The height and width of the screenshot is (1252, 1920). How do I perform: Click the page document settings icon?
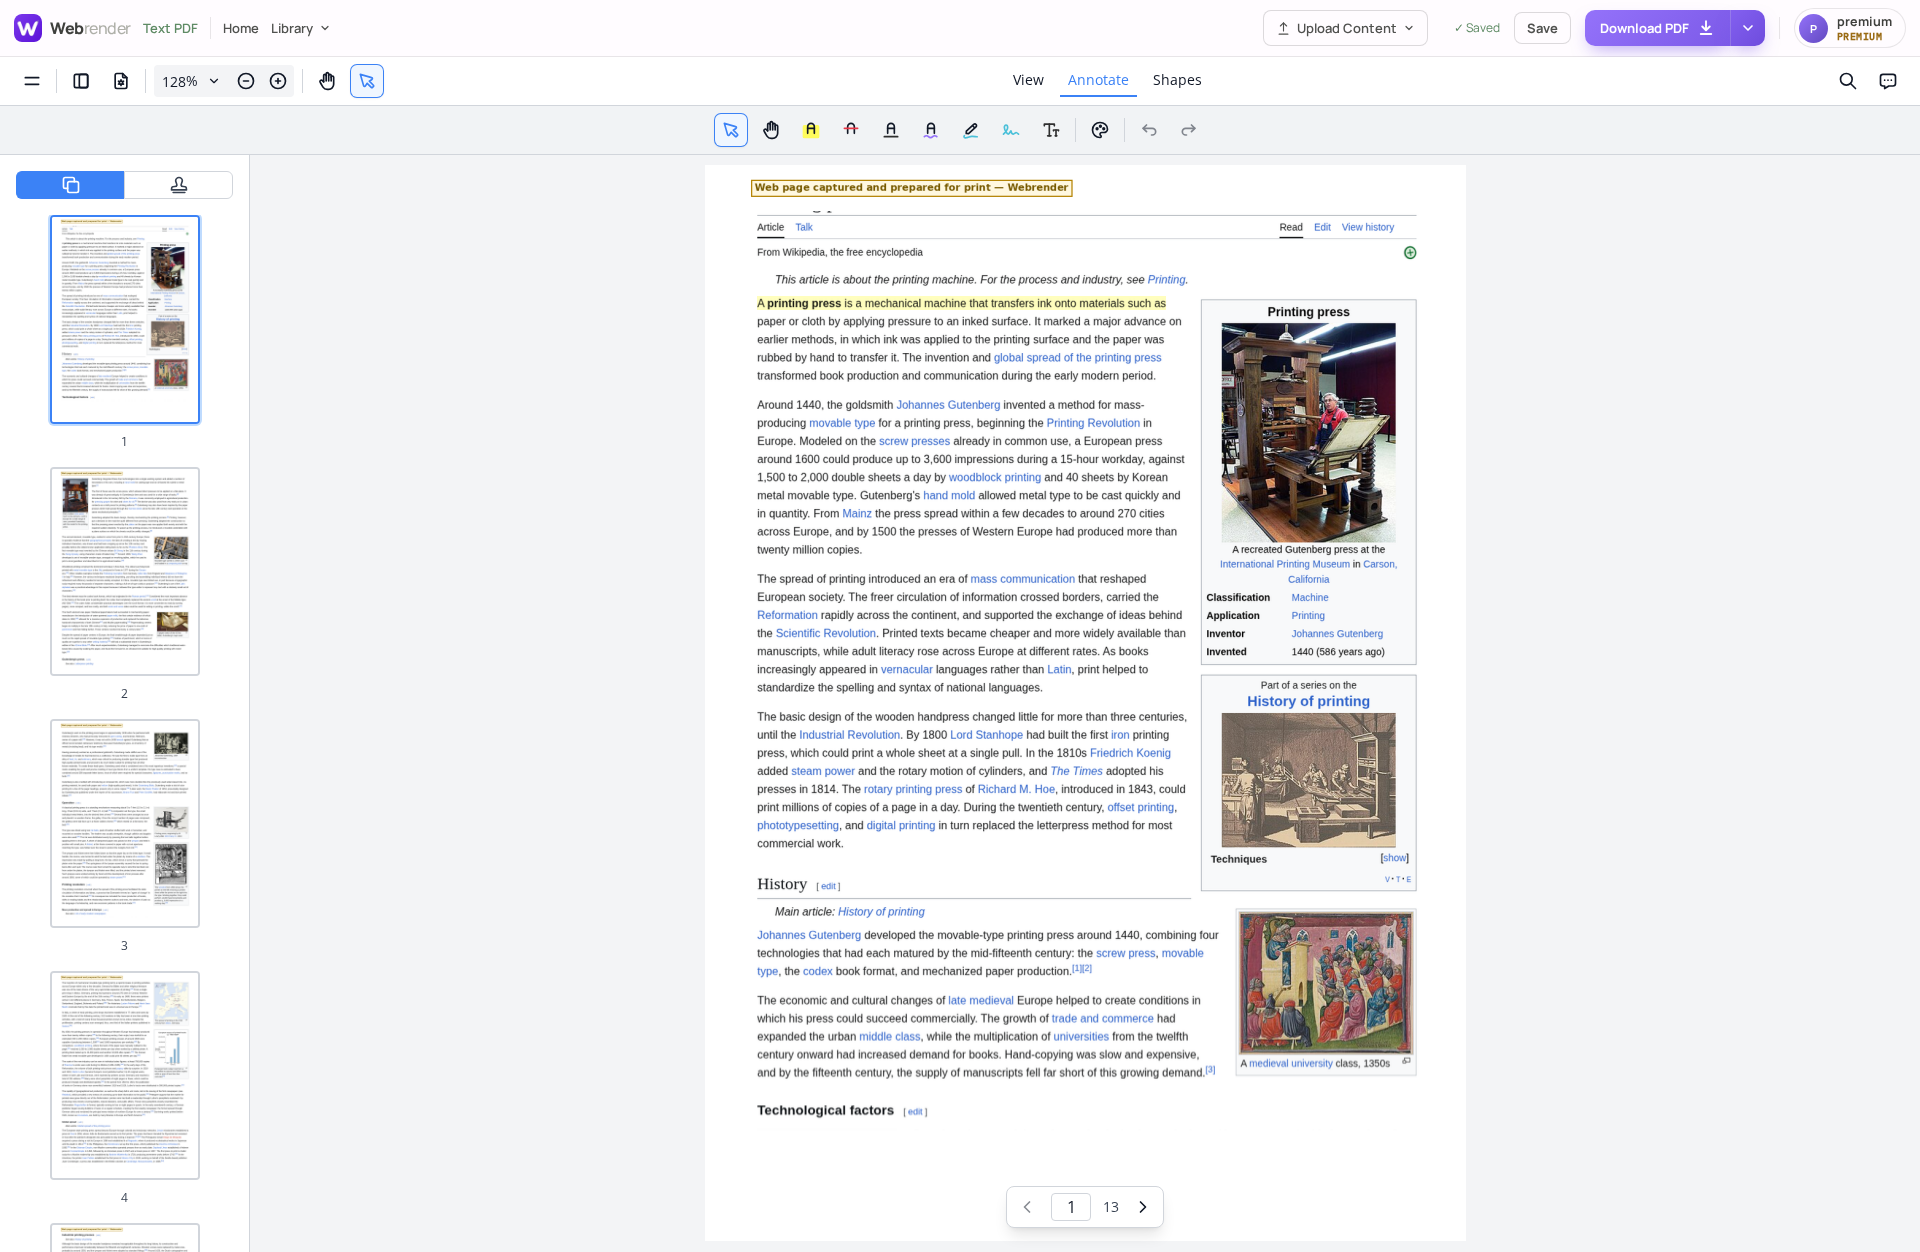click(x=121, y=81)
